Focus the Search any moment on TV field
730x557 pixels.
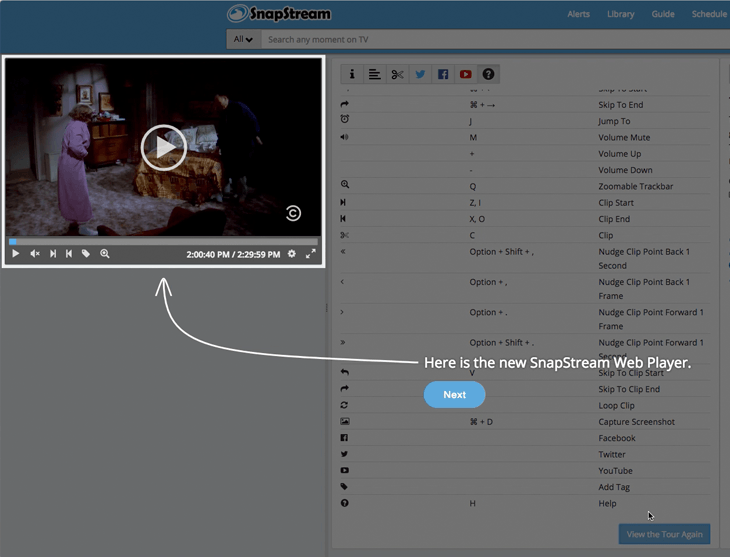click(x=495, y=40)
